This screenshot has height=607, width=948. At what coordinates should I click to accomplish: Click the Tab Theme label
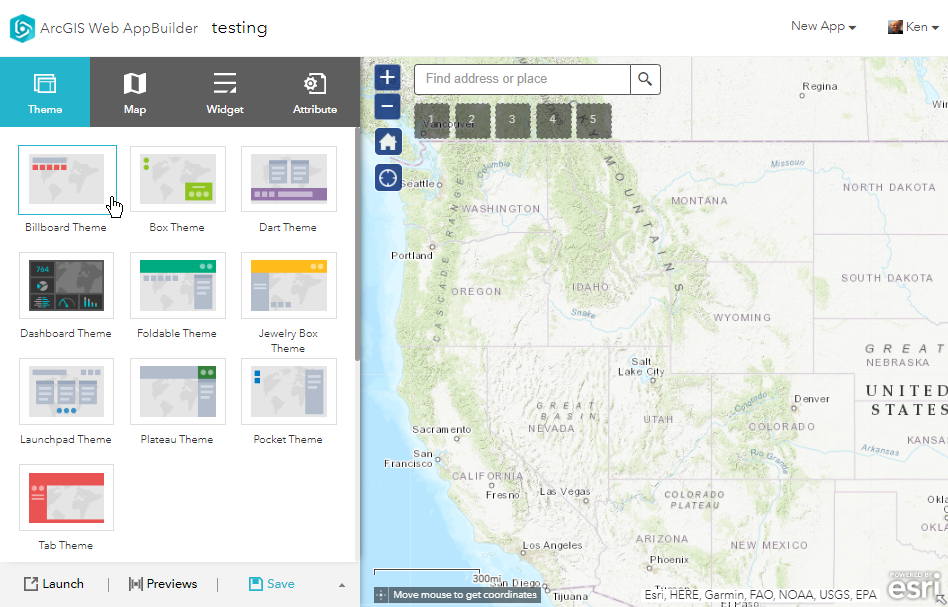[66, 545]
